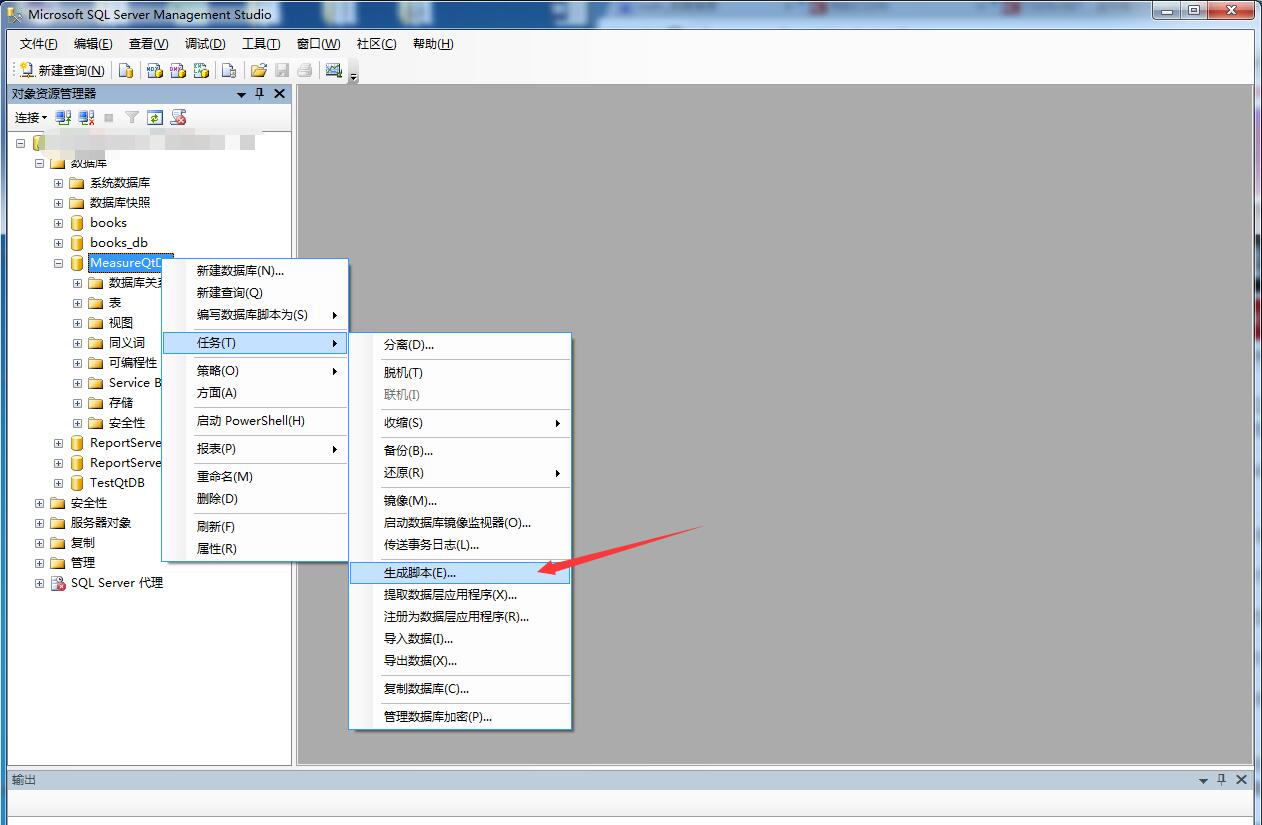Screen dimensions: 1262x825
Task: Open a Database Engine Query from toolbar
Action: [x=126, y=70]
